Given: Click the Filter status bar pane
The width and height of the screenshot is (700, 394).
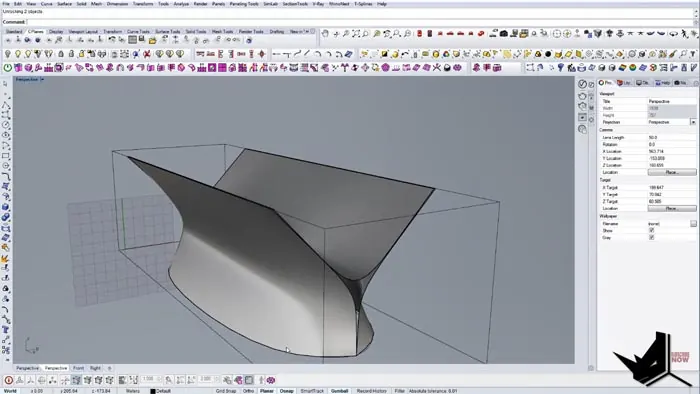Looking at the screenshot, I should 399,391.
